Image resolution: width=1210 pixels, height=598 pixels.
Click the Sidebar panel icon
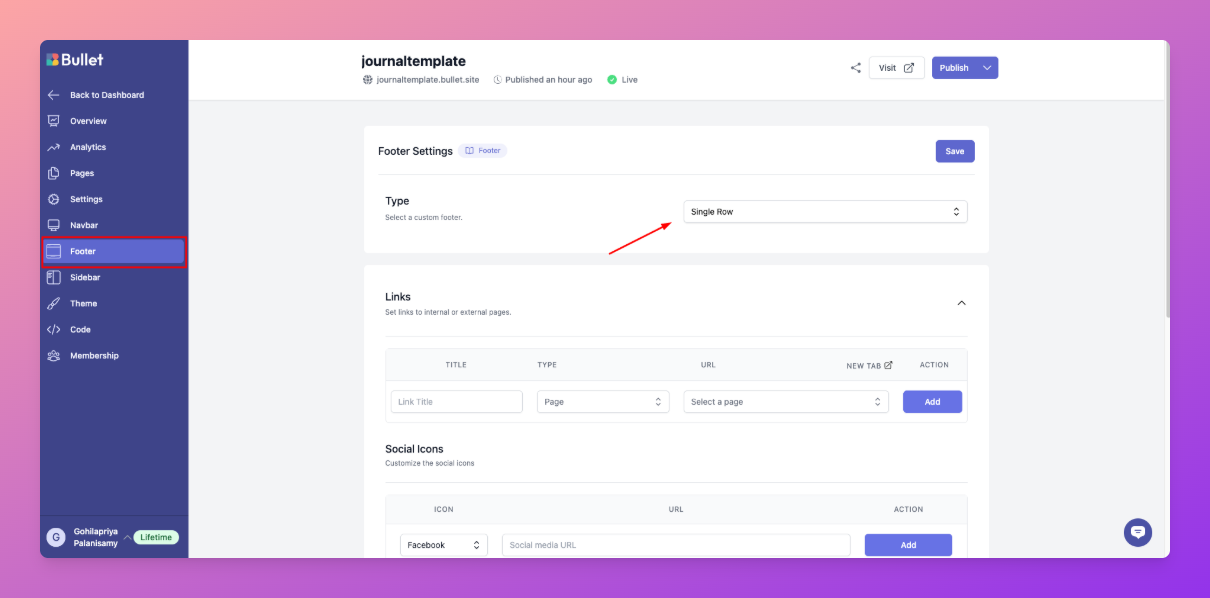(54, 277)
